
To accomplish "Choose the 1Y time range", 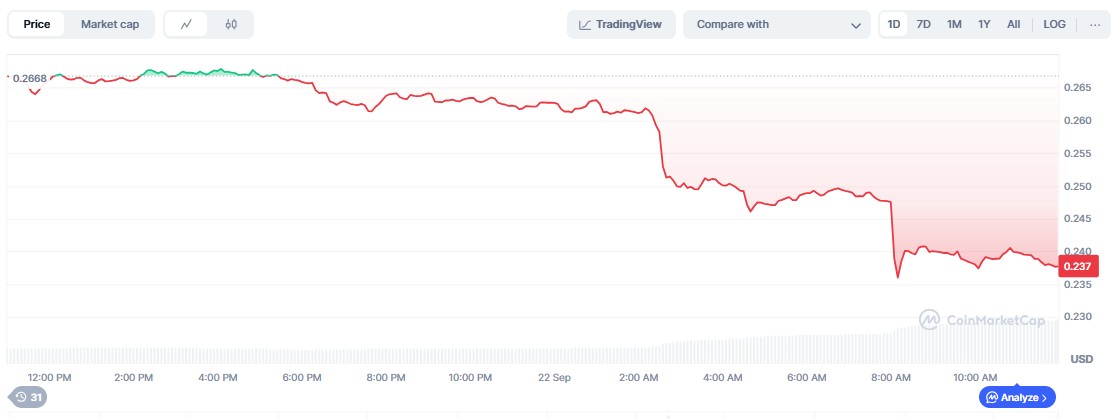I will click(x=984, y=24).
